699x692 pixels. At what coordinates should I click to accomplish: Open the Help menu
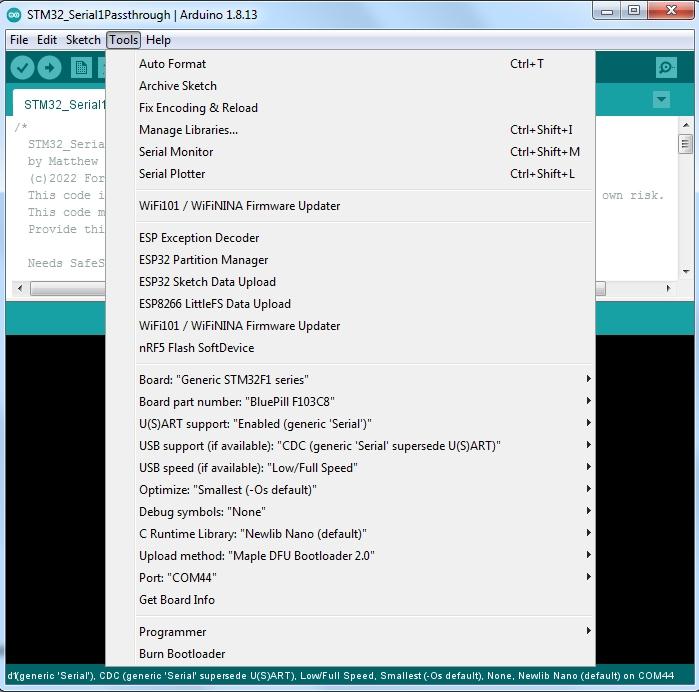tap(158, 40)
